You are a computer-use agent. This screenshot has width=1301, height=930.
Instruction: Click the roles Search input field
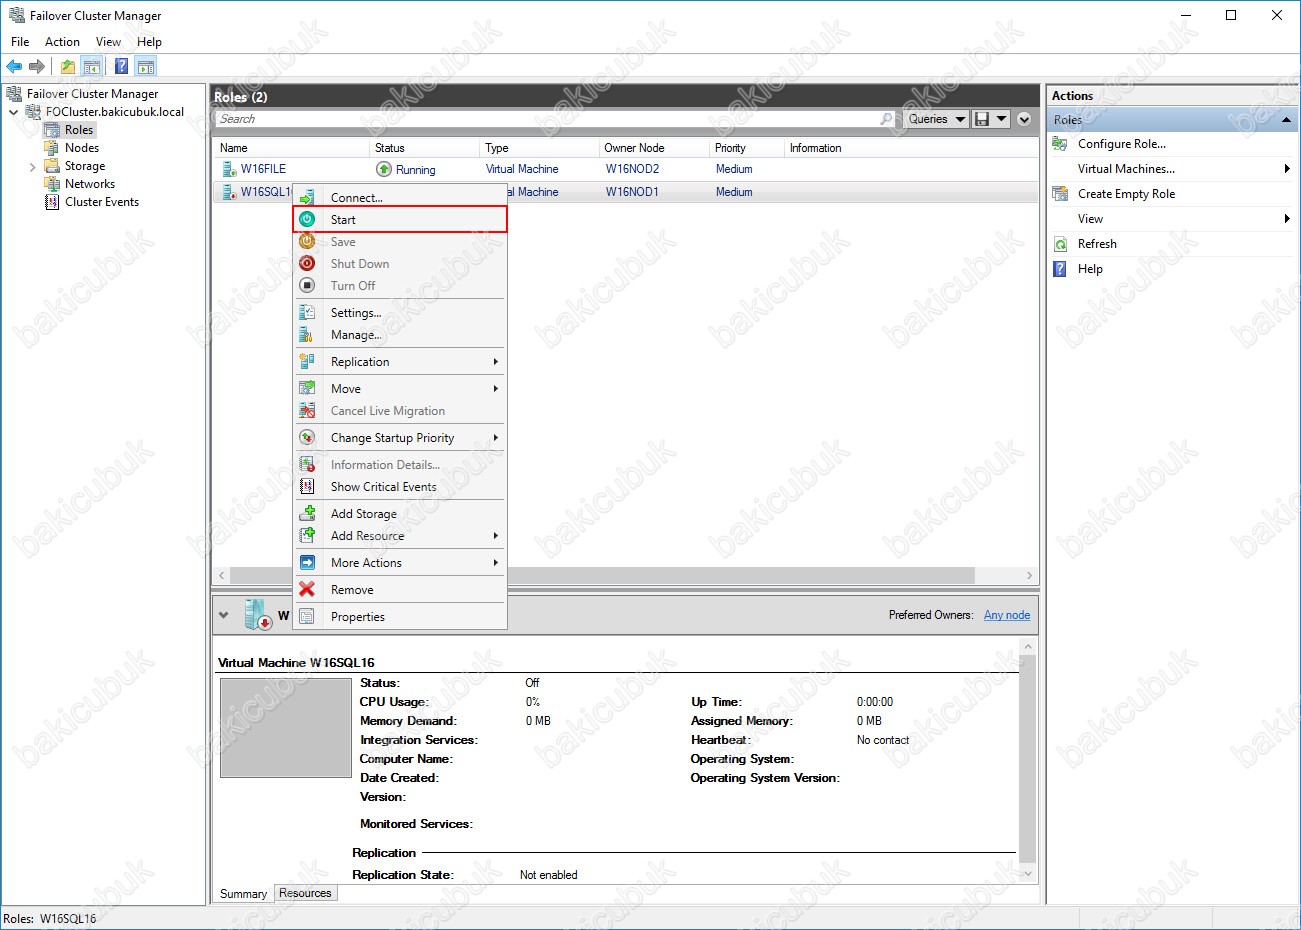pyautogui.click(x=546, y=119)
